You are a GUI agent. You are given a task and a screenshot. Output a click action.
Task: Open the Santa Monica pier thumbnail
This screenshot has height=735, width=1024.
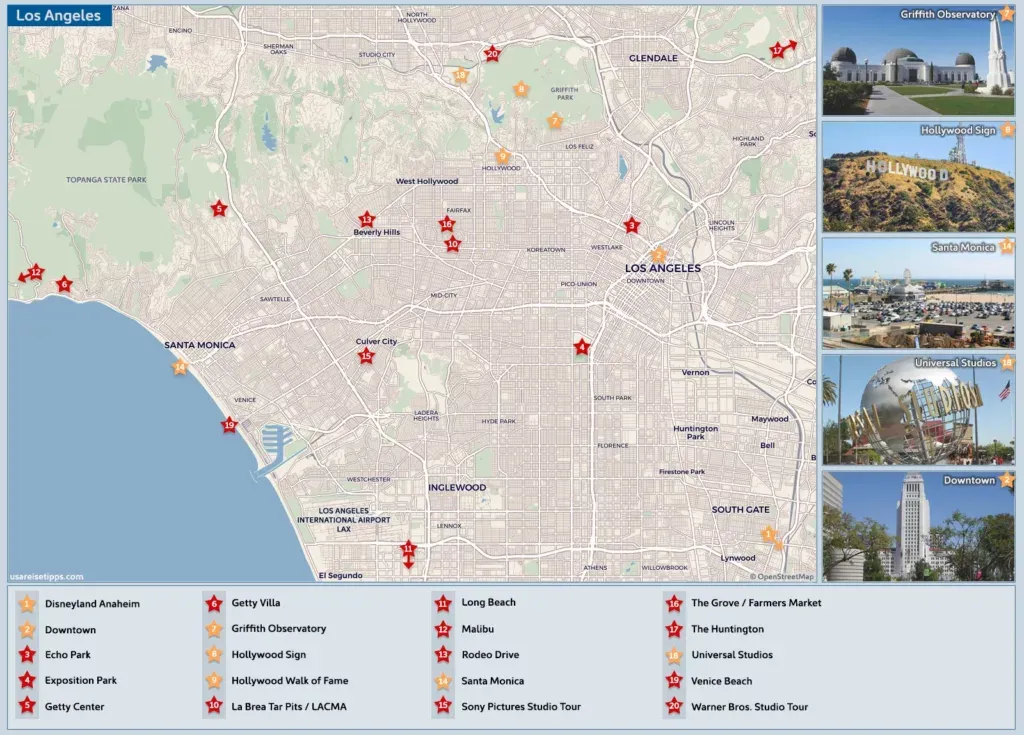tap(918, 292)
